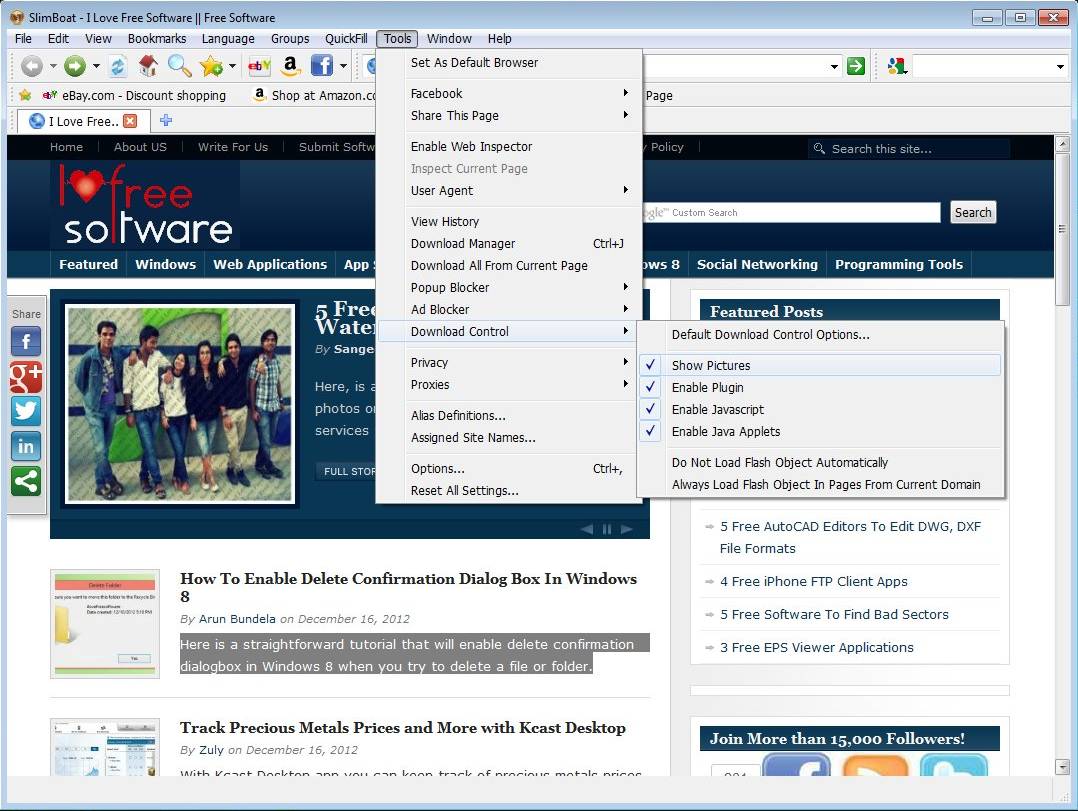The width and height of the screenshot is (1078, 811).
Task: Select Download Manager menu item
Action: [x=507, y=243]
